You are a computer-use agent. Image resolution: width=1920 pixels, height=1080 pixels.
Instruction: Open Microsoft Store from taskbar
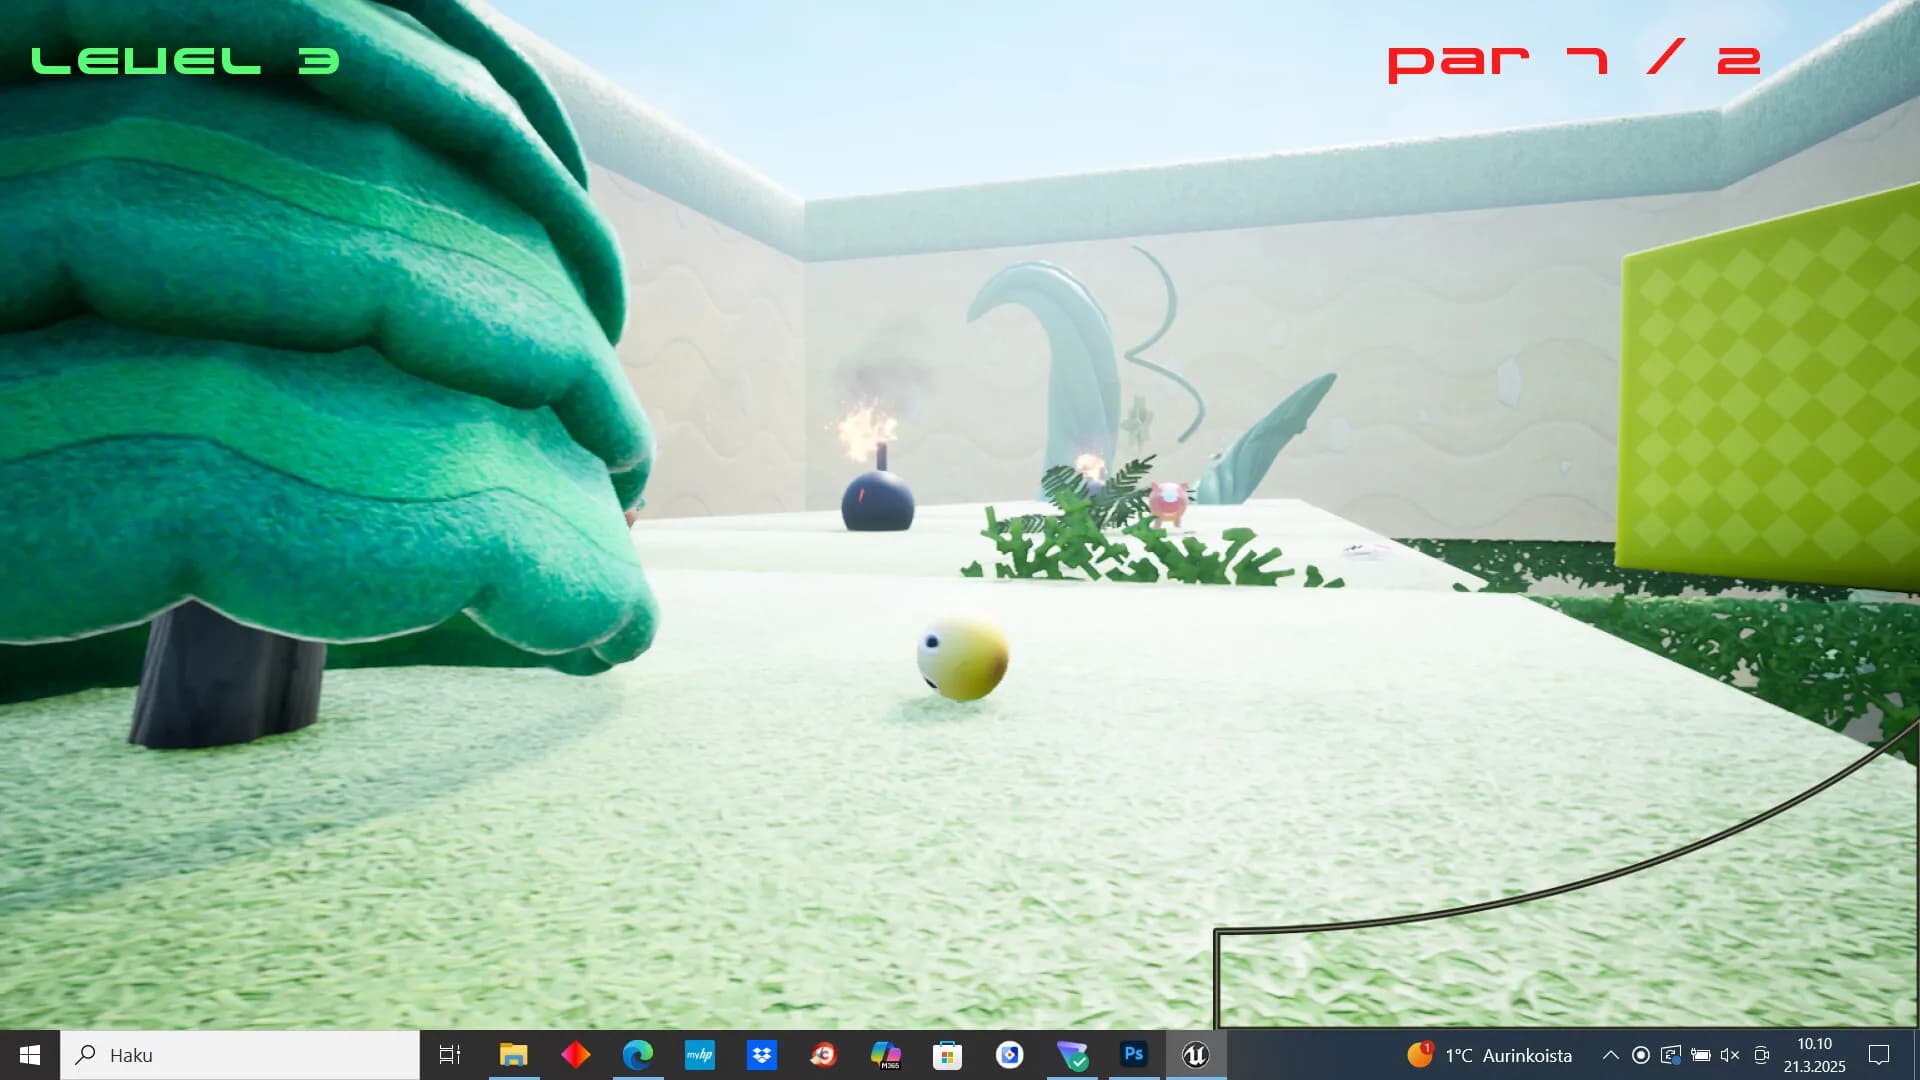[x=947, y=1055]
